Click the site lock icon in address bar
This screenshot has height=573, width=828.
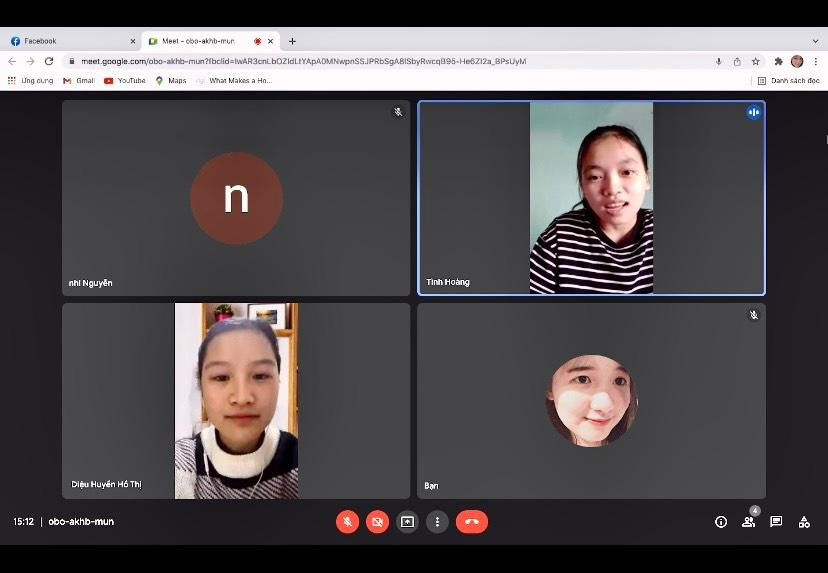pos(72,61)
